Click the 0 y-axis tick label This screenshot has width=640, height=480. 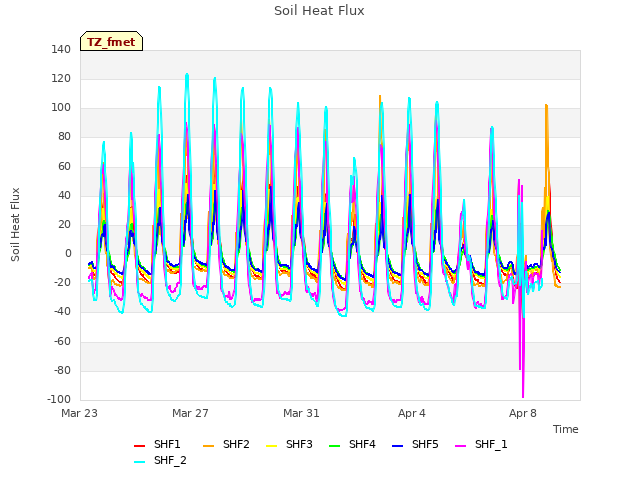click(68, 253)
